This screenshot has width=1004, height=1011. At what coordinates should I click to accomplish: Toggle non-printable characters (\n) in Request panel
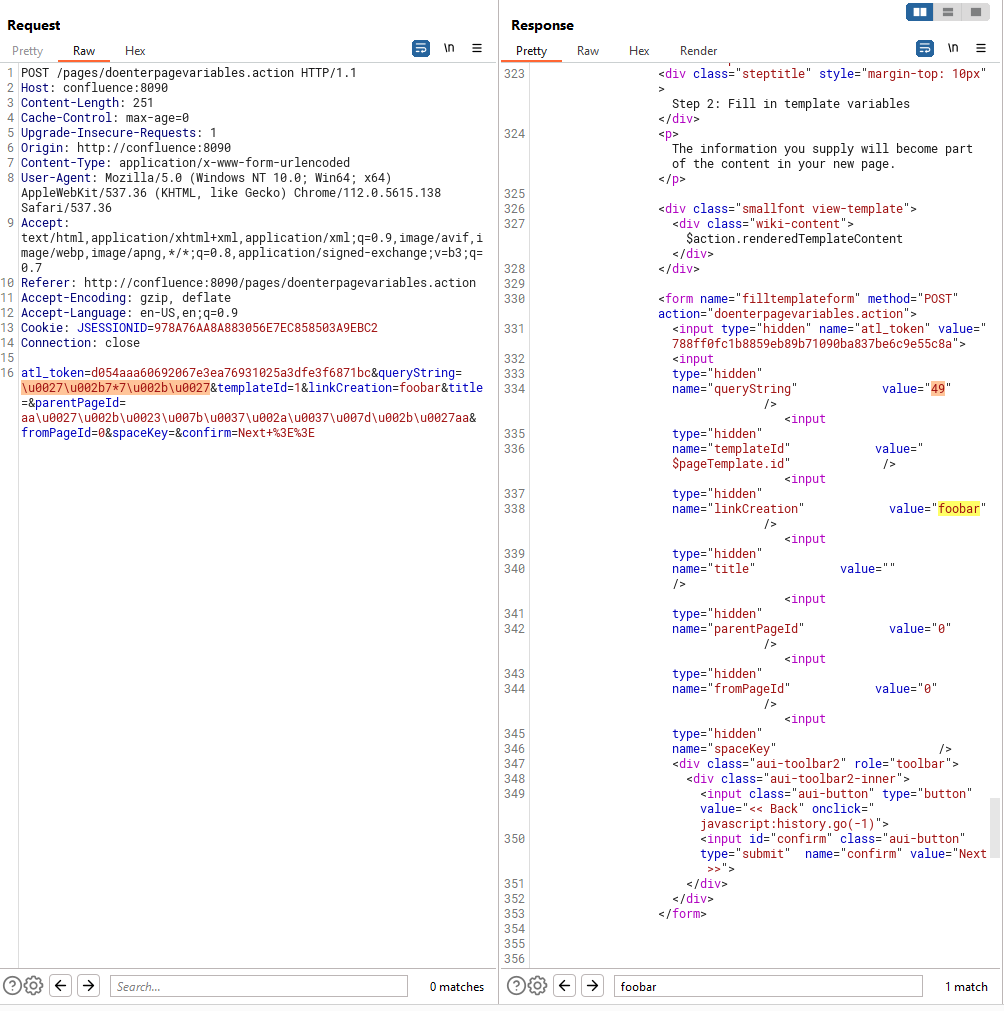449,48
